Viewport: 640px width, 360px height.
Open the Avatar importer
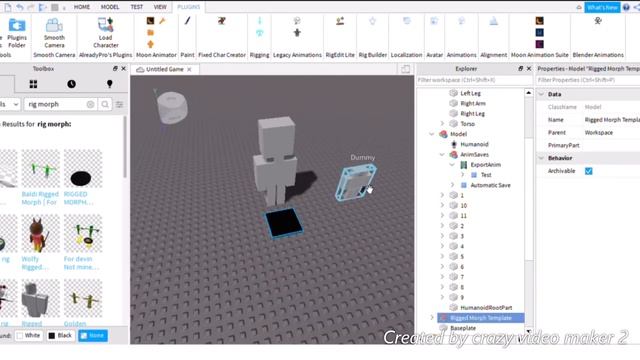[434, 21]
